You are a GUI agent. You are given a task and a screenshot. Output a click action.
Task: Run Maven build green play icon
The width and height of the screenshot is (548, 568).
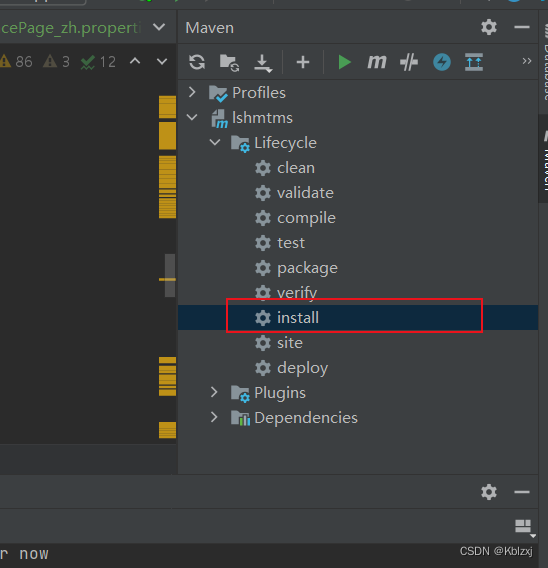tap(344, 62)
